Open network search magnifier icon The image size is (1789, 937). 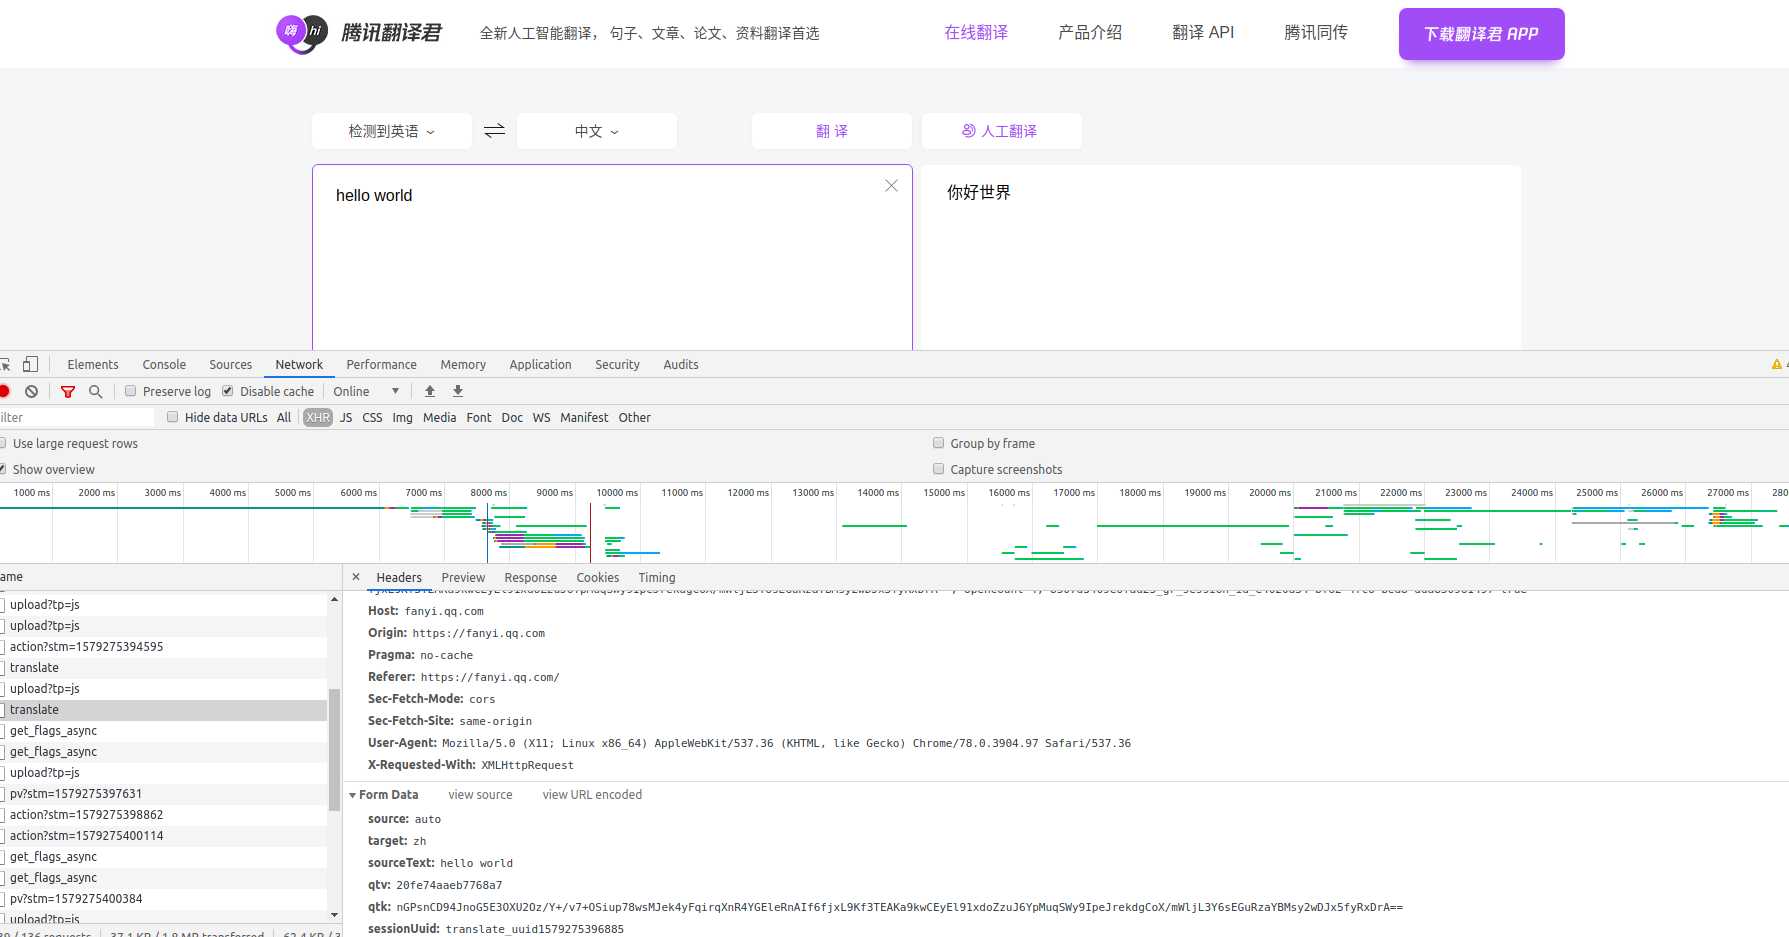coord(96,391)
